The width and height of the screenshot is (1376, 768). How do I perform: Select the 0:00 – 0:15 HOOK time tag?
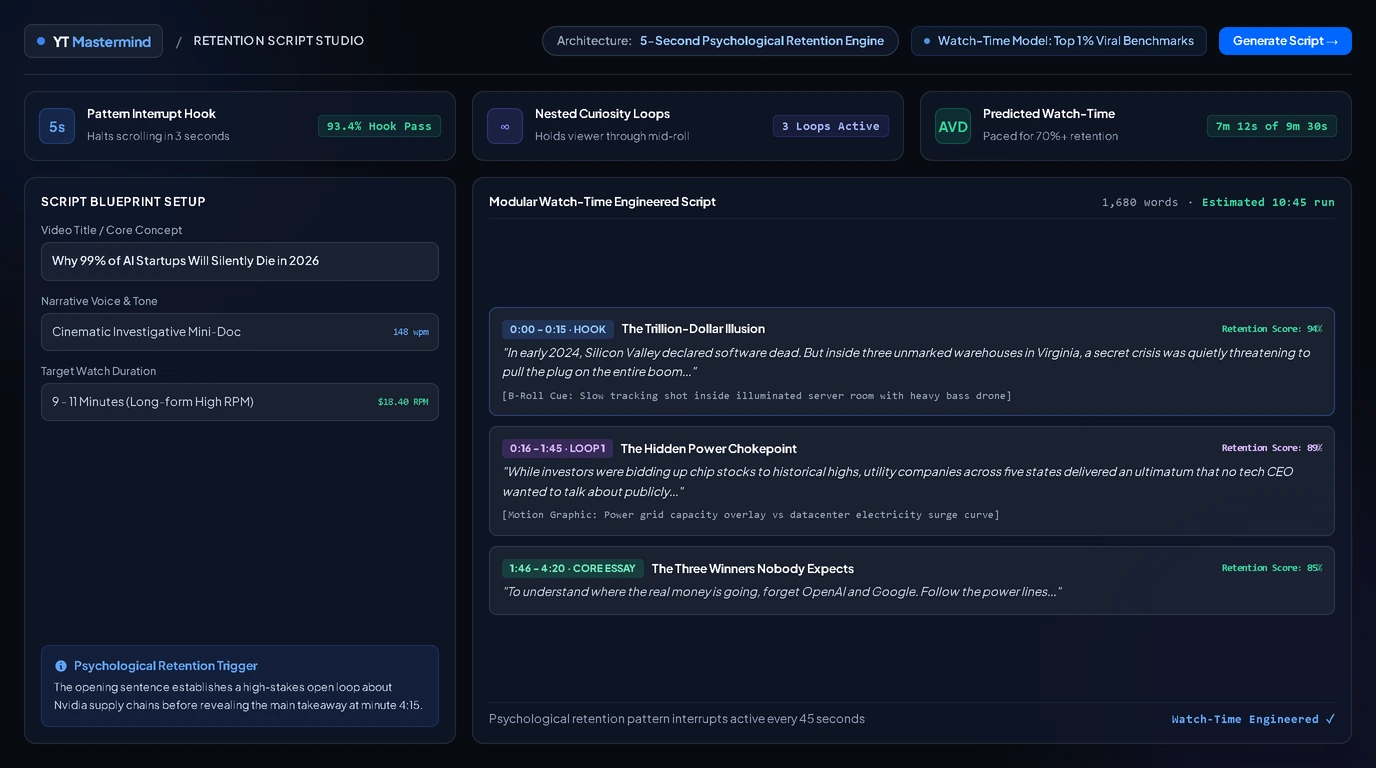click(558, 329)
